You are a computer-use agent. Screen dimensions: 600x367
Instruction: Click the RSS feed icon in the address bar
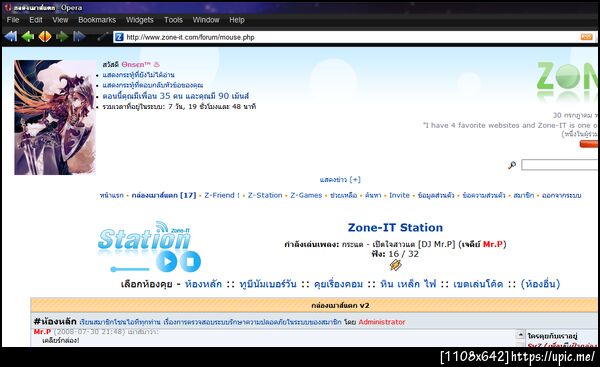click(587, 37)
